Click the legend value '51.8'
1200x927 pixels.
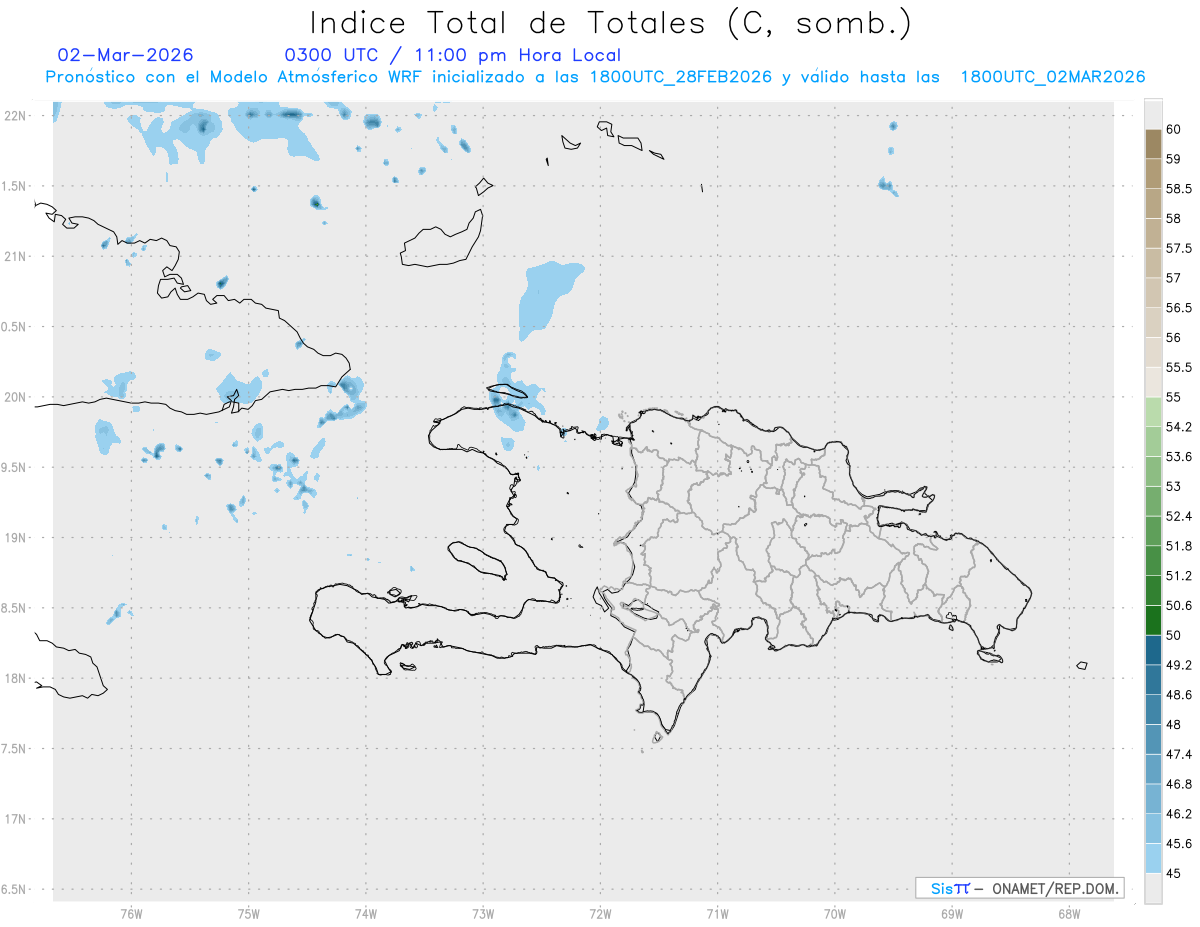click(x=1178, y=546)
